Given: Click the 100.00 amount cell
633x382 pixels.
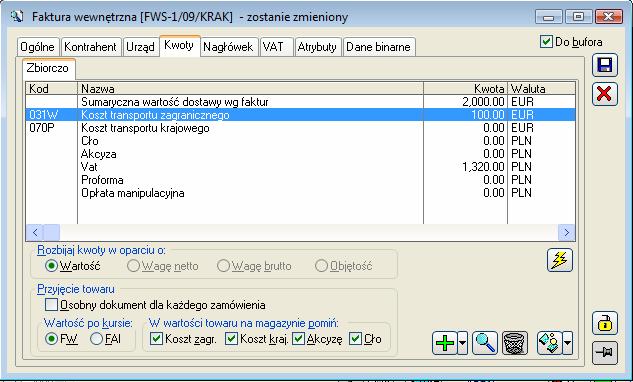Looking at the screenshot, I should (x=465, y=115).
